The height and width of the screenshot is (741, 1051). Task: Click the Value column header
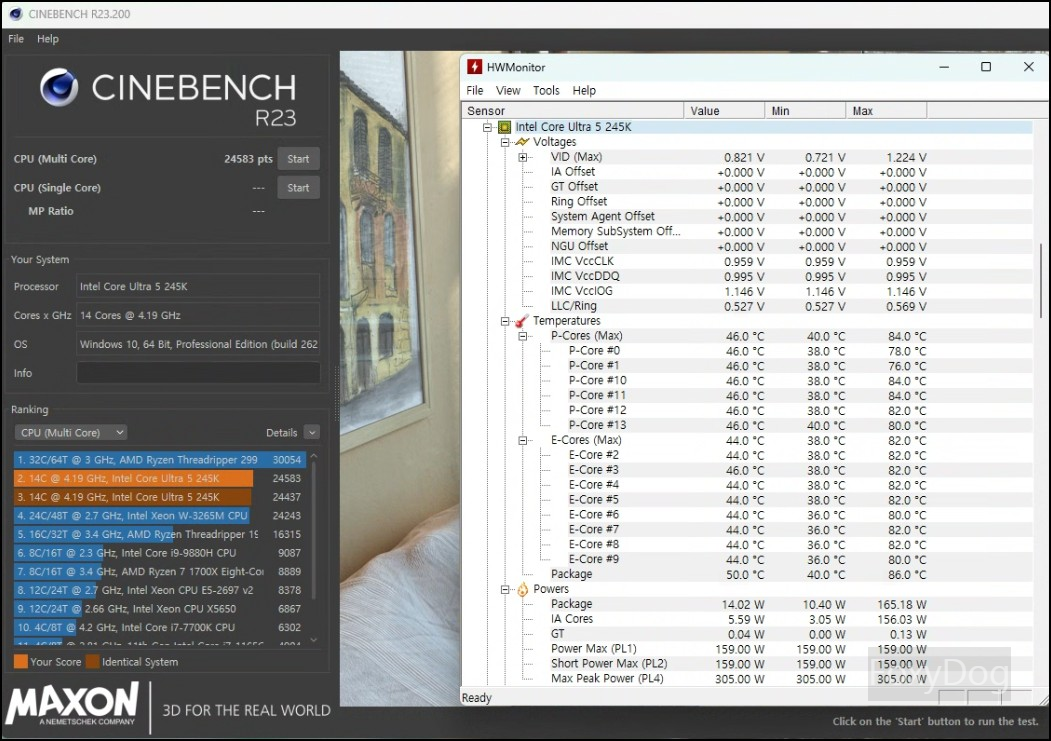tap(724, 111)
